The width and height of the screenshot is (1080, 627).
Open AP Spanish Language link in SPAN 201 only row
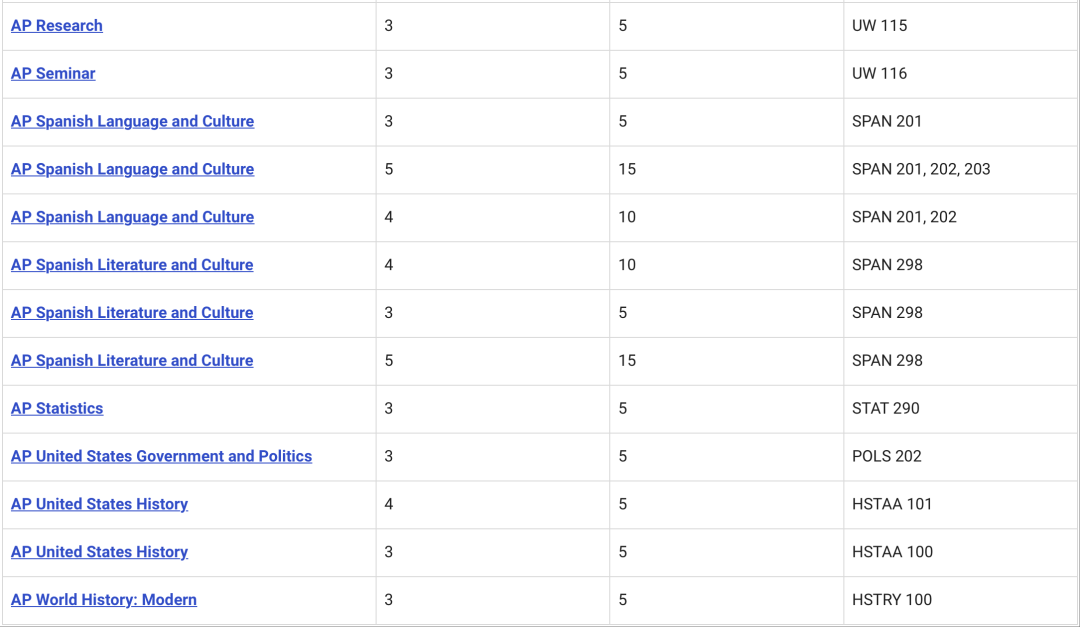click(132, 122)
